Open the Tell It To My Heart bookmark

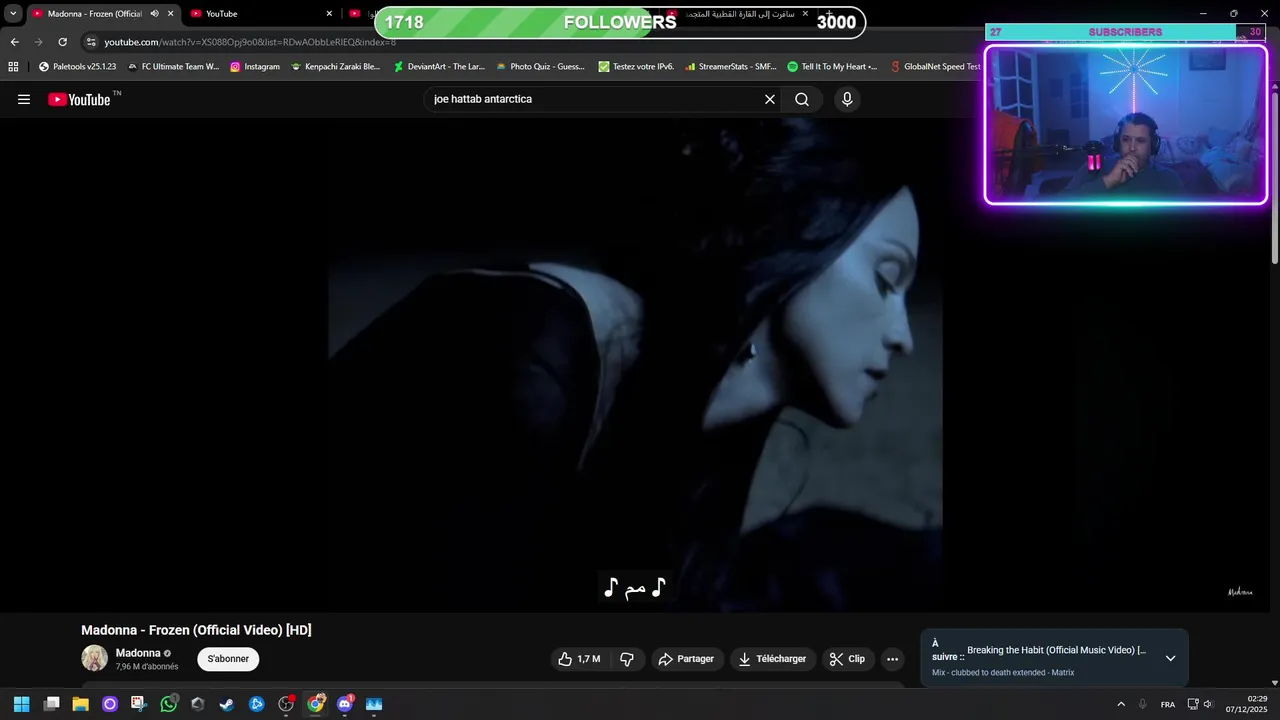[832, 67]
